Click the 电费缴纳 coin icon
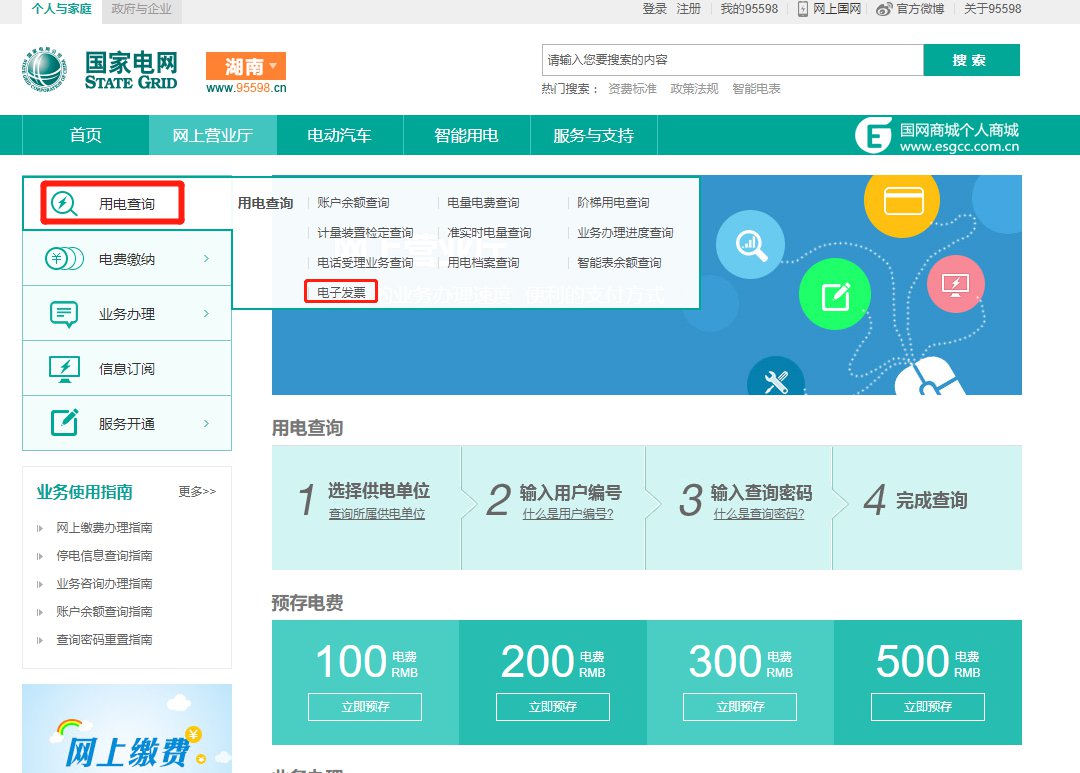The height and width of the screenshot is (773, 1080). click(x=64, y=259)
